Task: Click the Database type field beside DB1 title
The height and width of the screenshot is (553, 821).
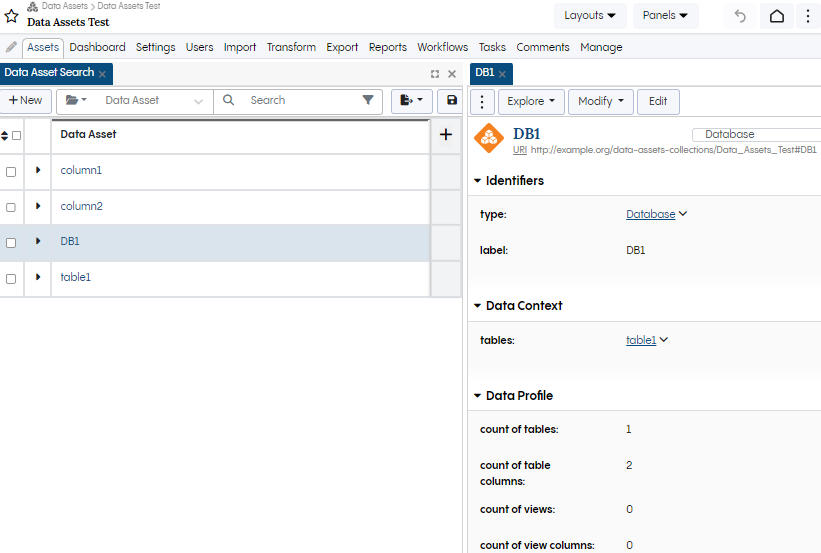Action: (757, 135)
